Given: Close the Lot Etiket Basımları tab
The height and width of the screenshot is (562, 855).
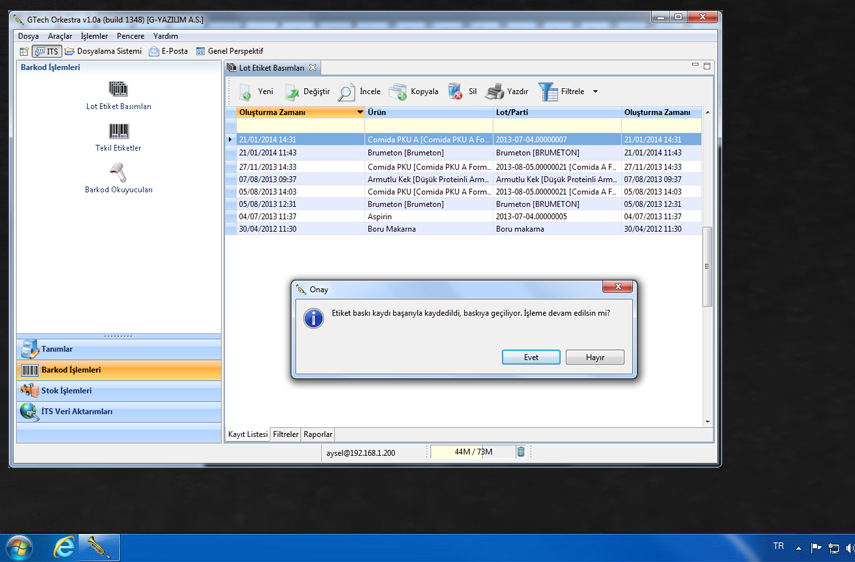Looking at the screenshot, I should click(312, 68).
